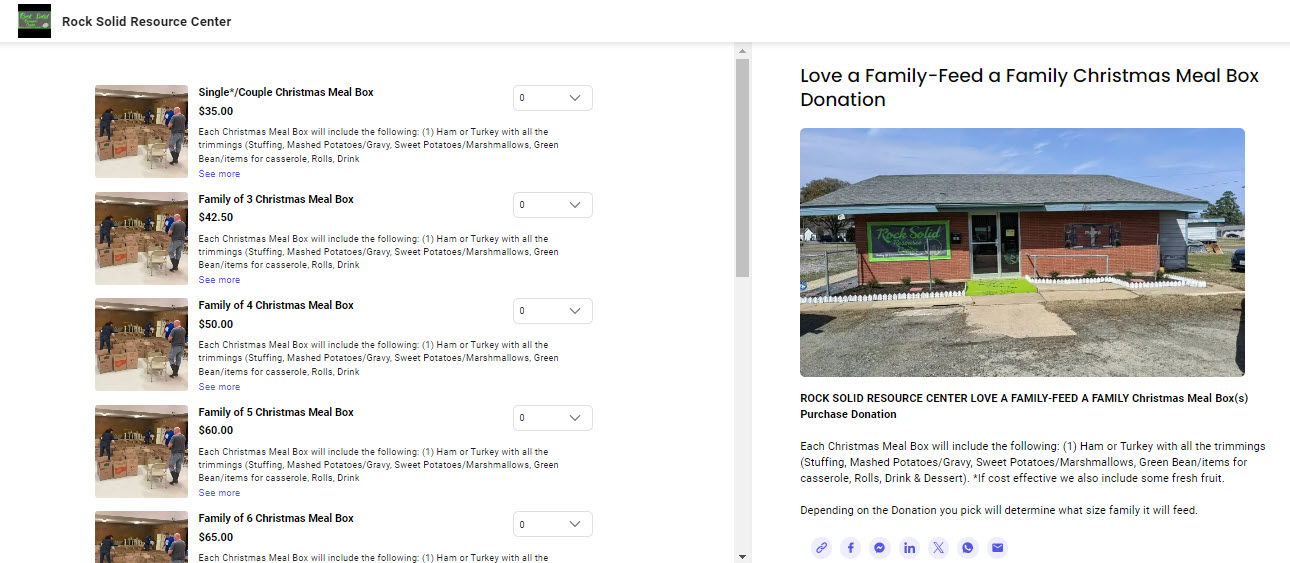Click the Rock Solid Resource Center logo
This screenshot has height=563, width=1290.
(34, 21)
